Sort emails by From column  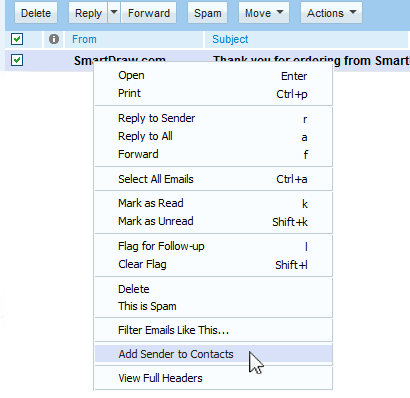pos(84,39)
